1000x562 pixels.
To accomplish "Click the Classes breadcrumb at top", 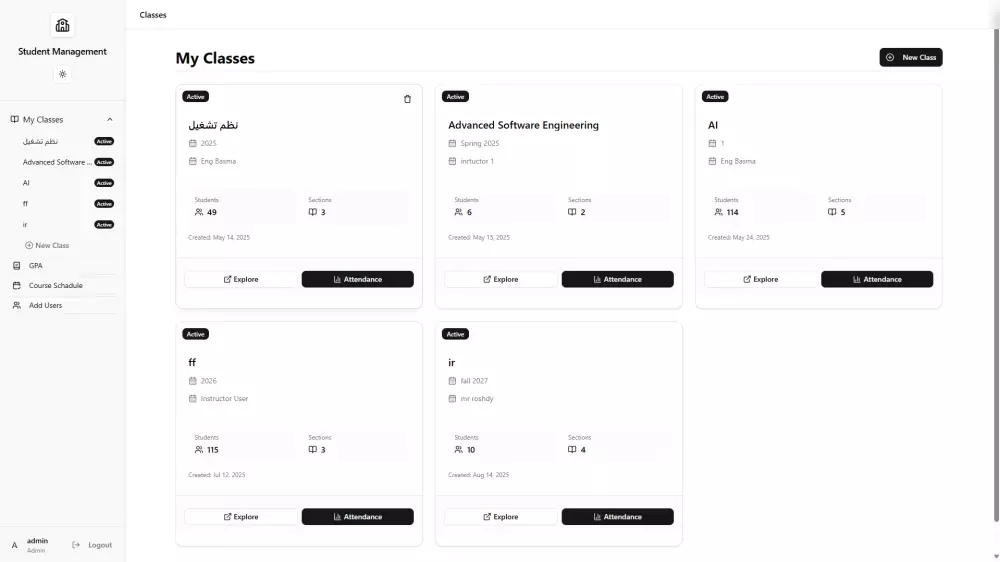I will [153, 15].
